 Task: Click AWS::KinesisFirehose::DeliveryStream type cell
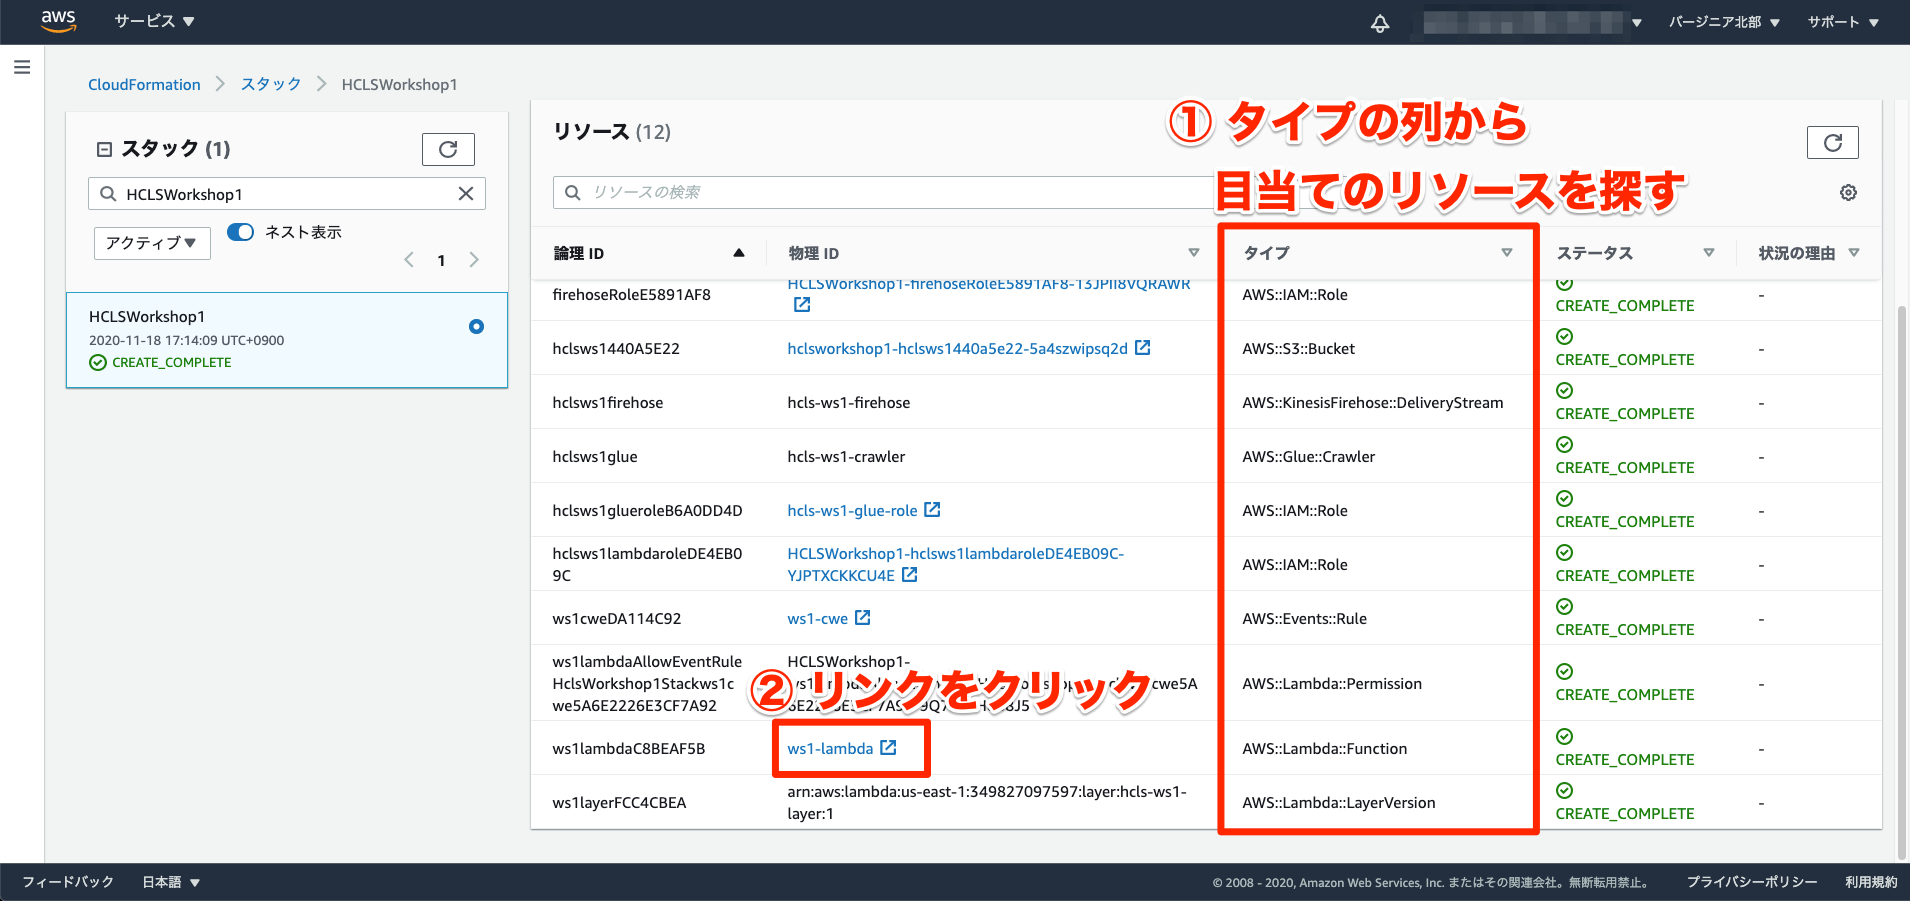pos(1372,403)
